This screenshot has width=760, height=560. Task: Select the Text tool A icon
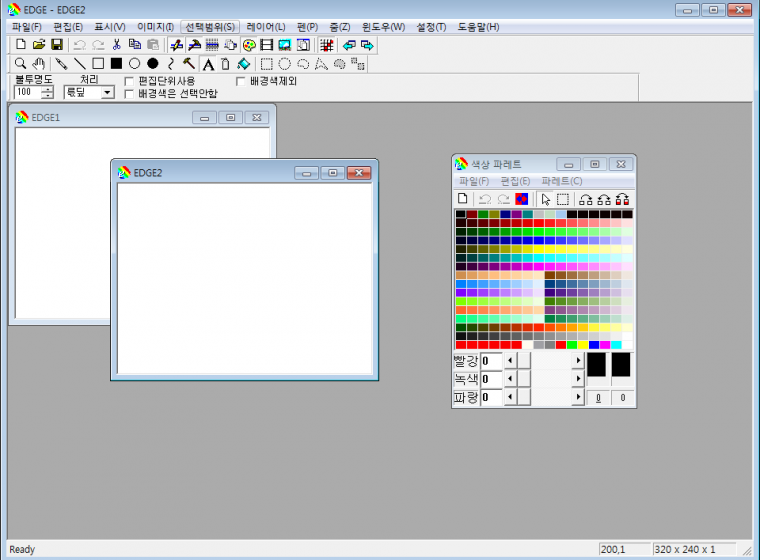tap(208, 64)
